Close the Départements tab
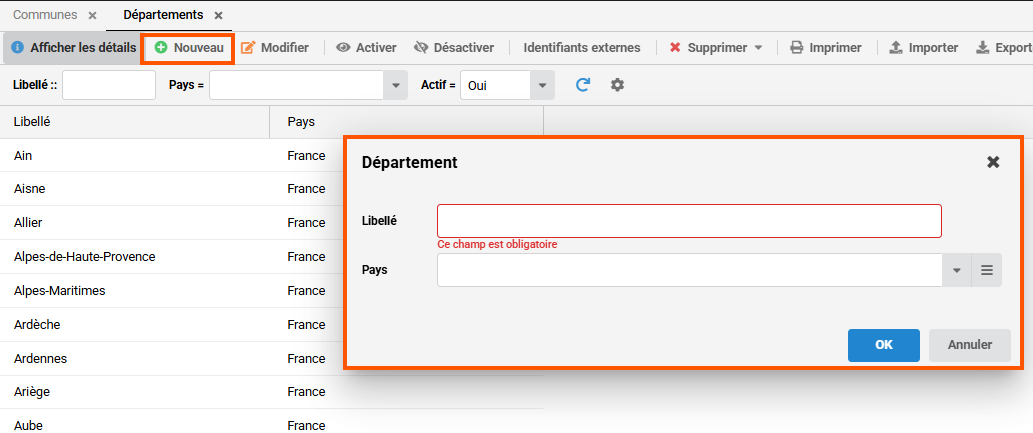The width and height of the screenshot is (1033, 433). [x=218, y=15]
